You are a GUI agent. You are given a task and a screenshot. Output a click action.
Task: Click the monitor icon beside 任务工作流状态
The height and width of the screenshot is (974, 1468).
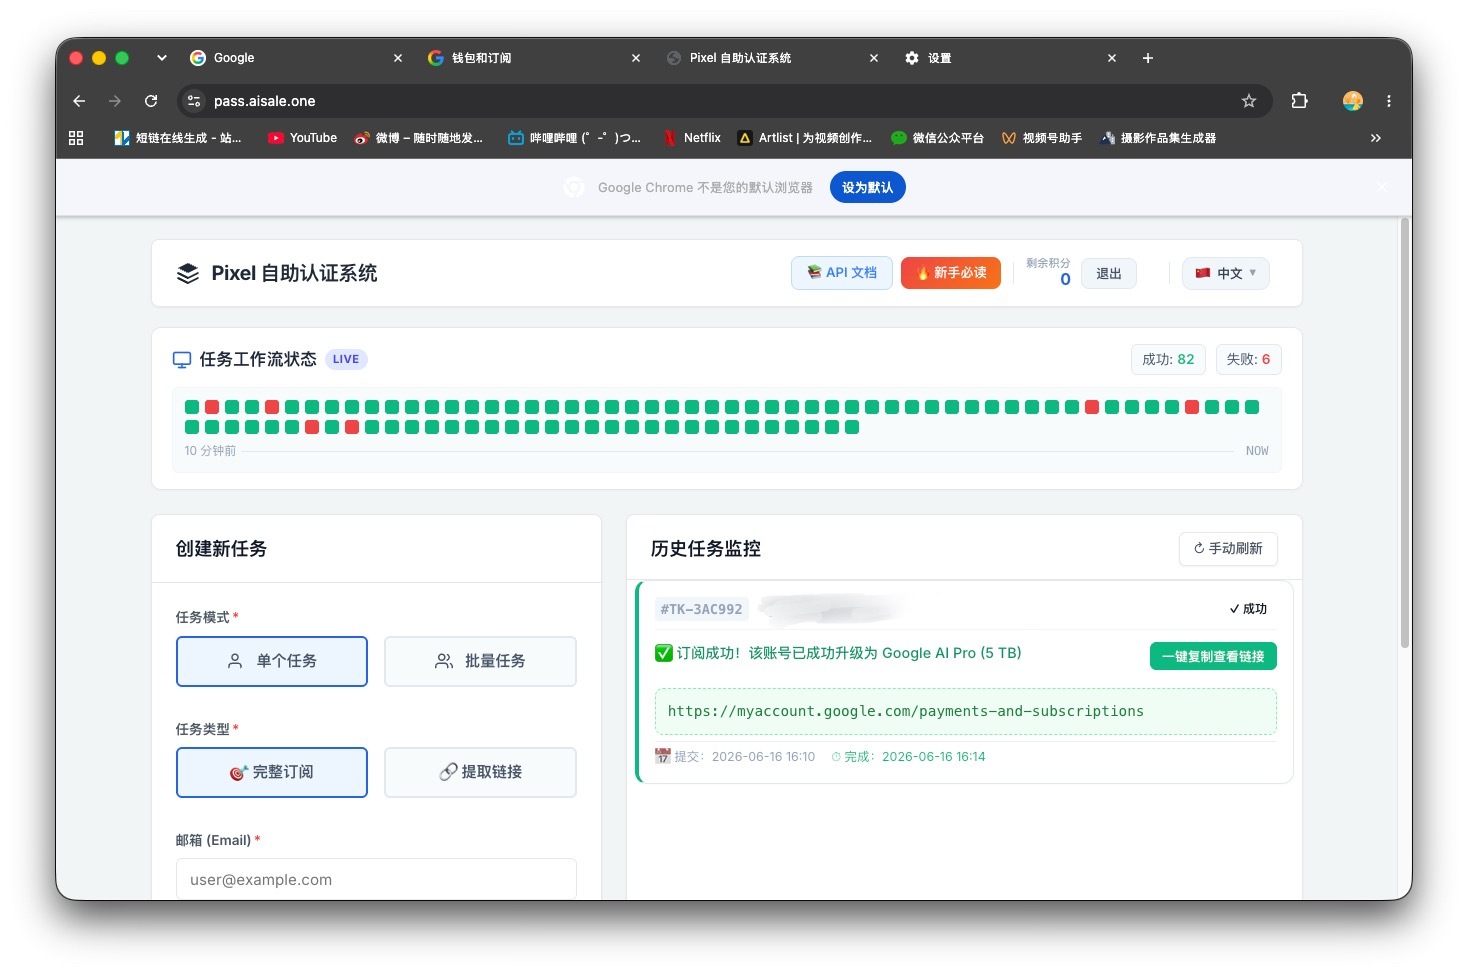point(182,359)
